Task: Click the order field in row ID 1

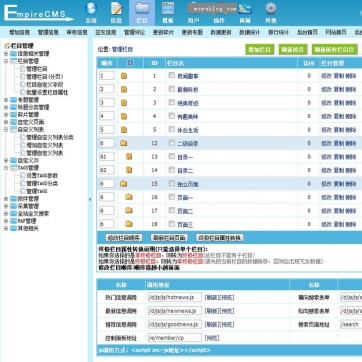Action: [x=107, y=76]
